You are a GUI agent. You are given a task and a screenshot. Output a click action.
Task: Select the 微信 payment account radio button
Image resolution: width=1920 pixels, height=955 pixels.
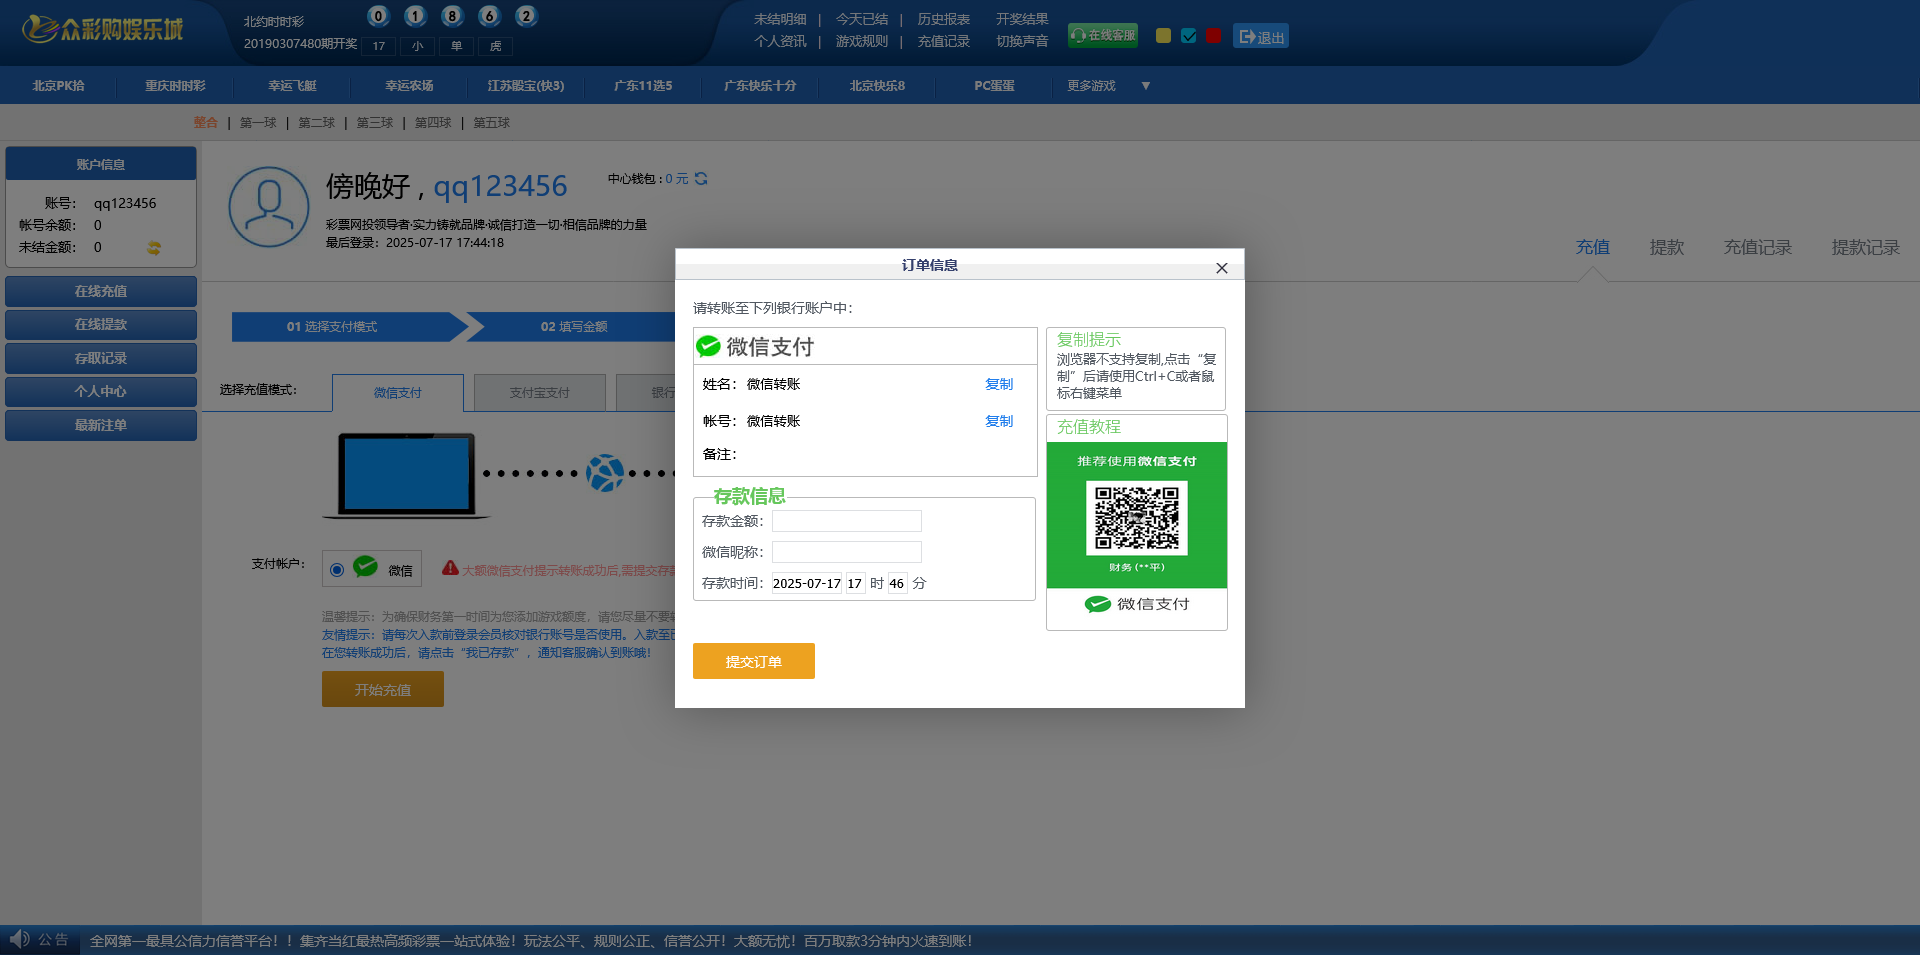pyautogui.click(x=337, y=570)
